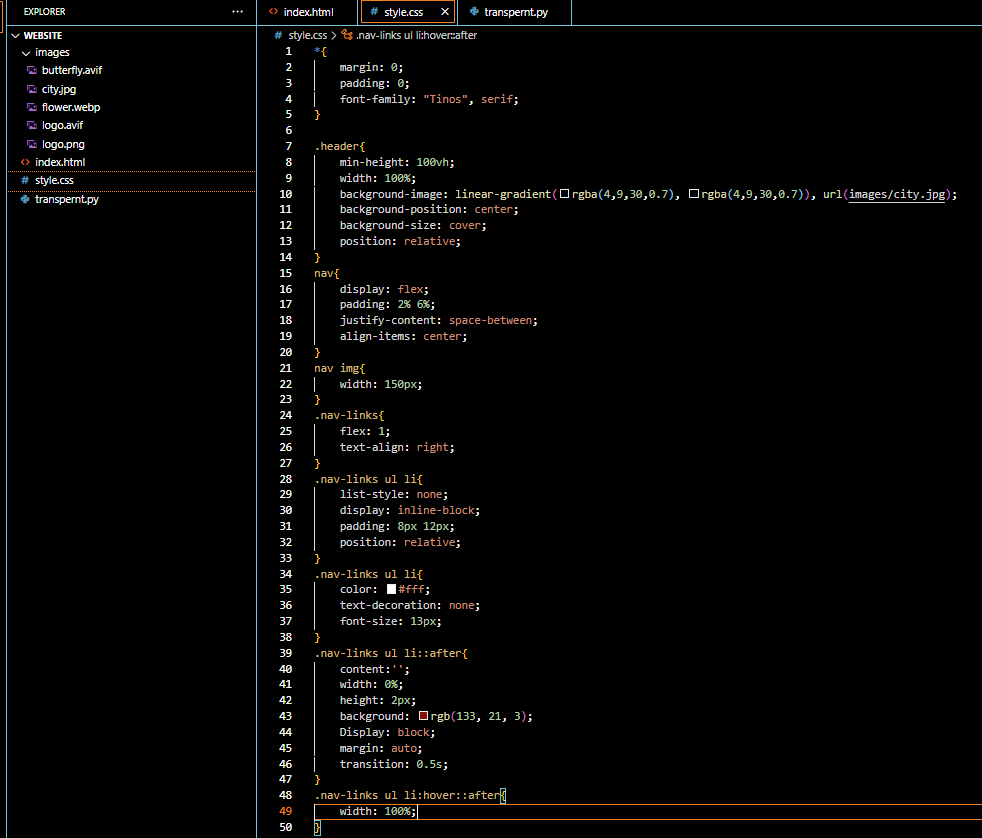Screen dimensions: 982x838
Task: Switch to the index.html tab
Action: [306, 13]
